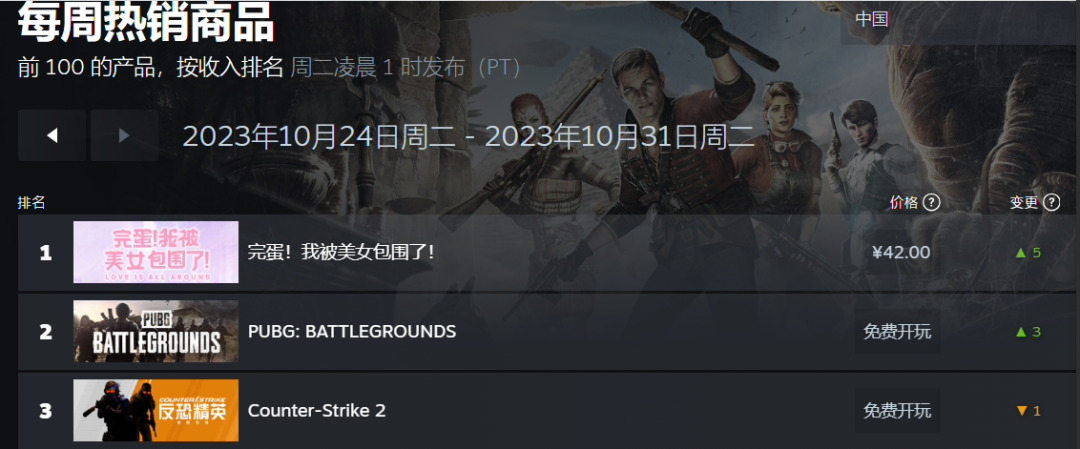Screen dimensions: 1080x449
Task: Open the 完蛋！我被美女包围了！ game thumbnail
Action: (x=156, y=252)
